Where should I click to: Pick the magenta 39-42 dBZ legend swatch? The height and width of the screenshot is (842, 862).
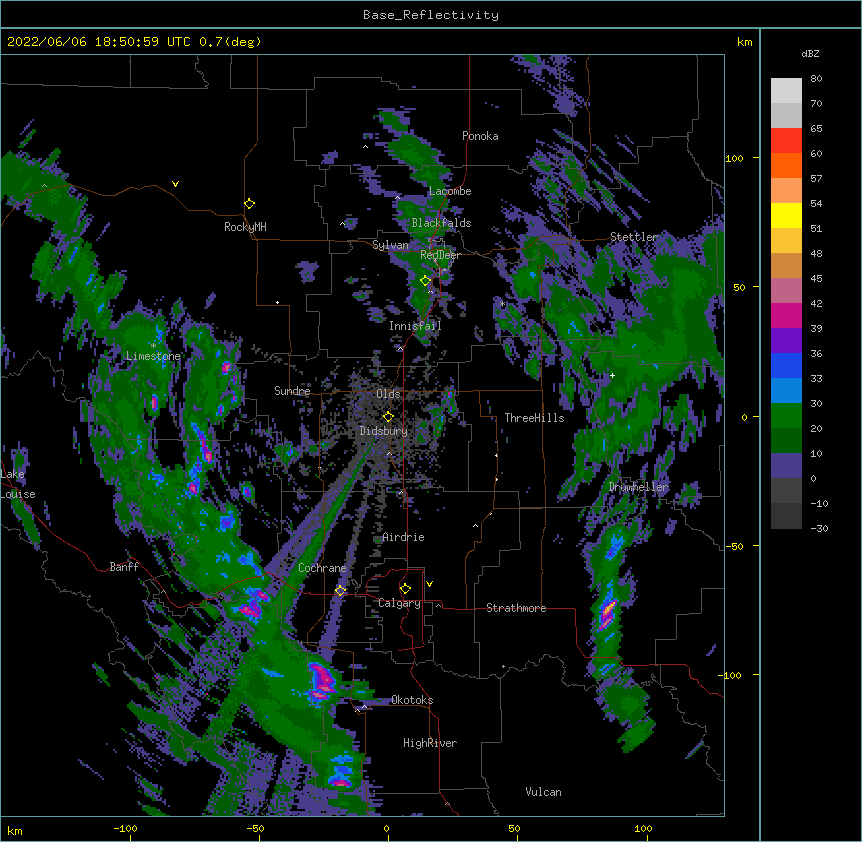[x=786, y=316]
